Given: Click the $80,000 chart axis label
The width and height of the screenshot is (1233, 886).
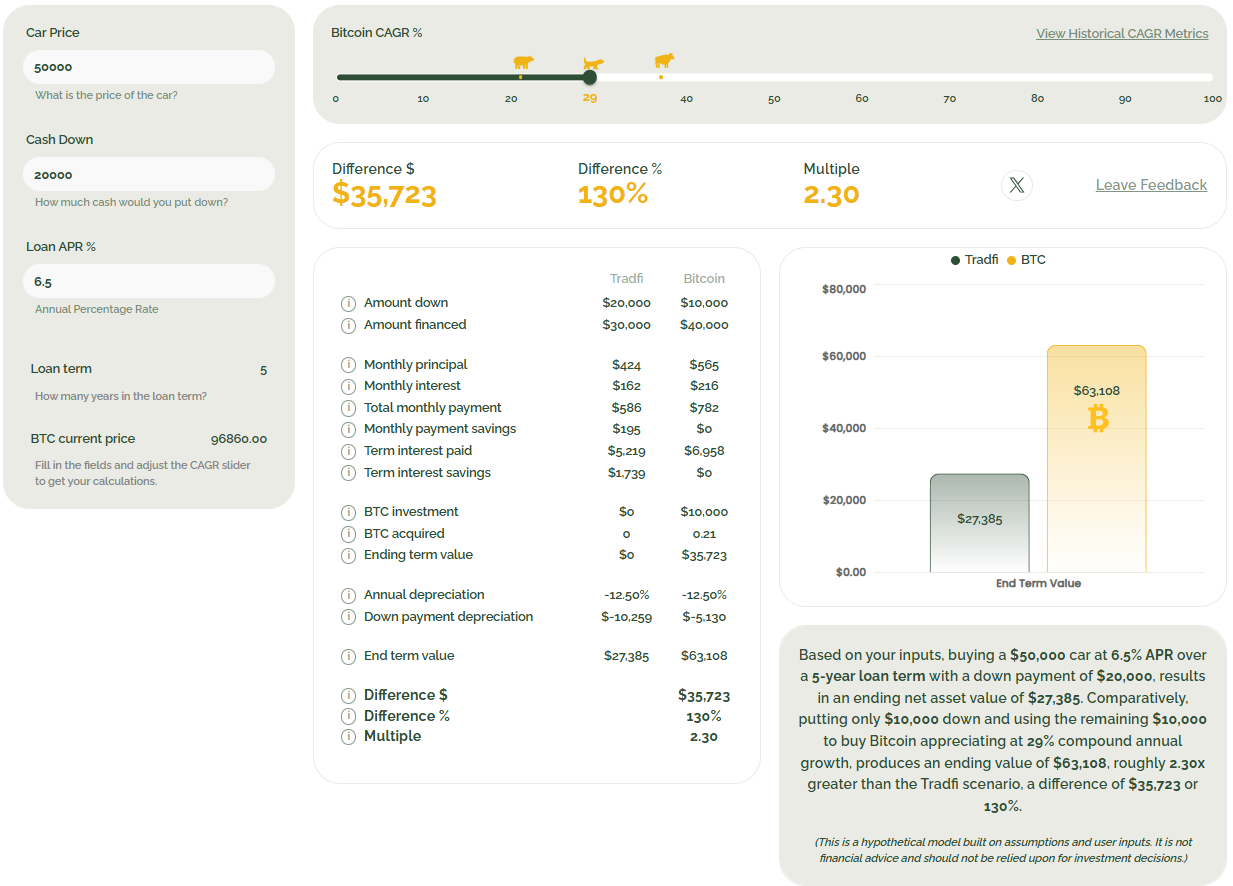Looking at the screenshot, I should [844, 289].
